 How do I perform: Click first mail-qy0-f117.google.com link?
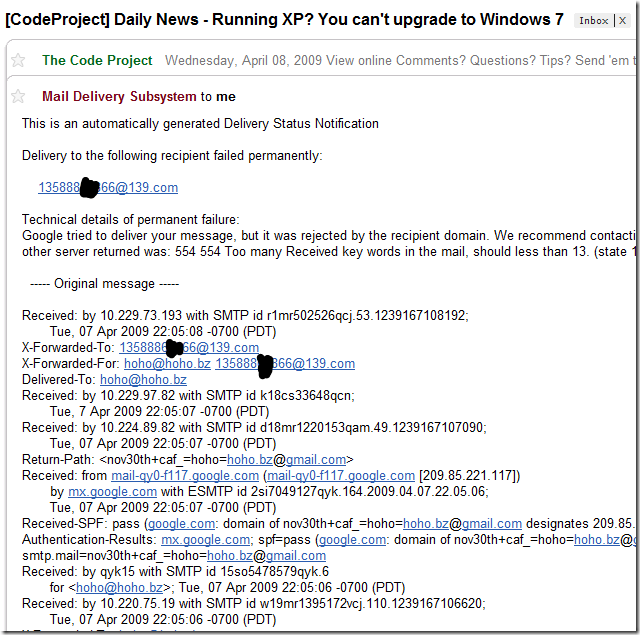185,475
